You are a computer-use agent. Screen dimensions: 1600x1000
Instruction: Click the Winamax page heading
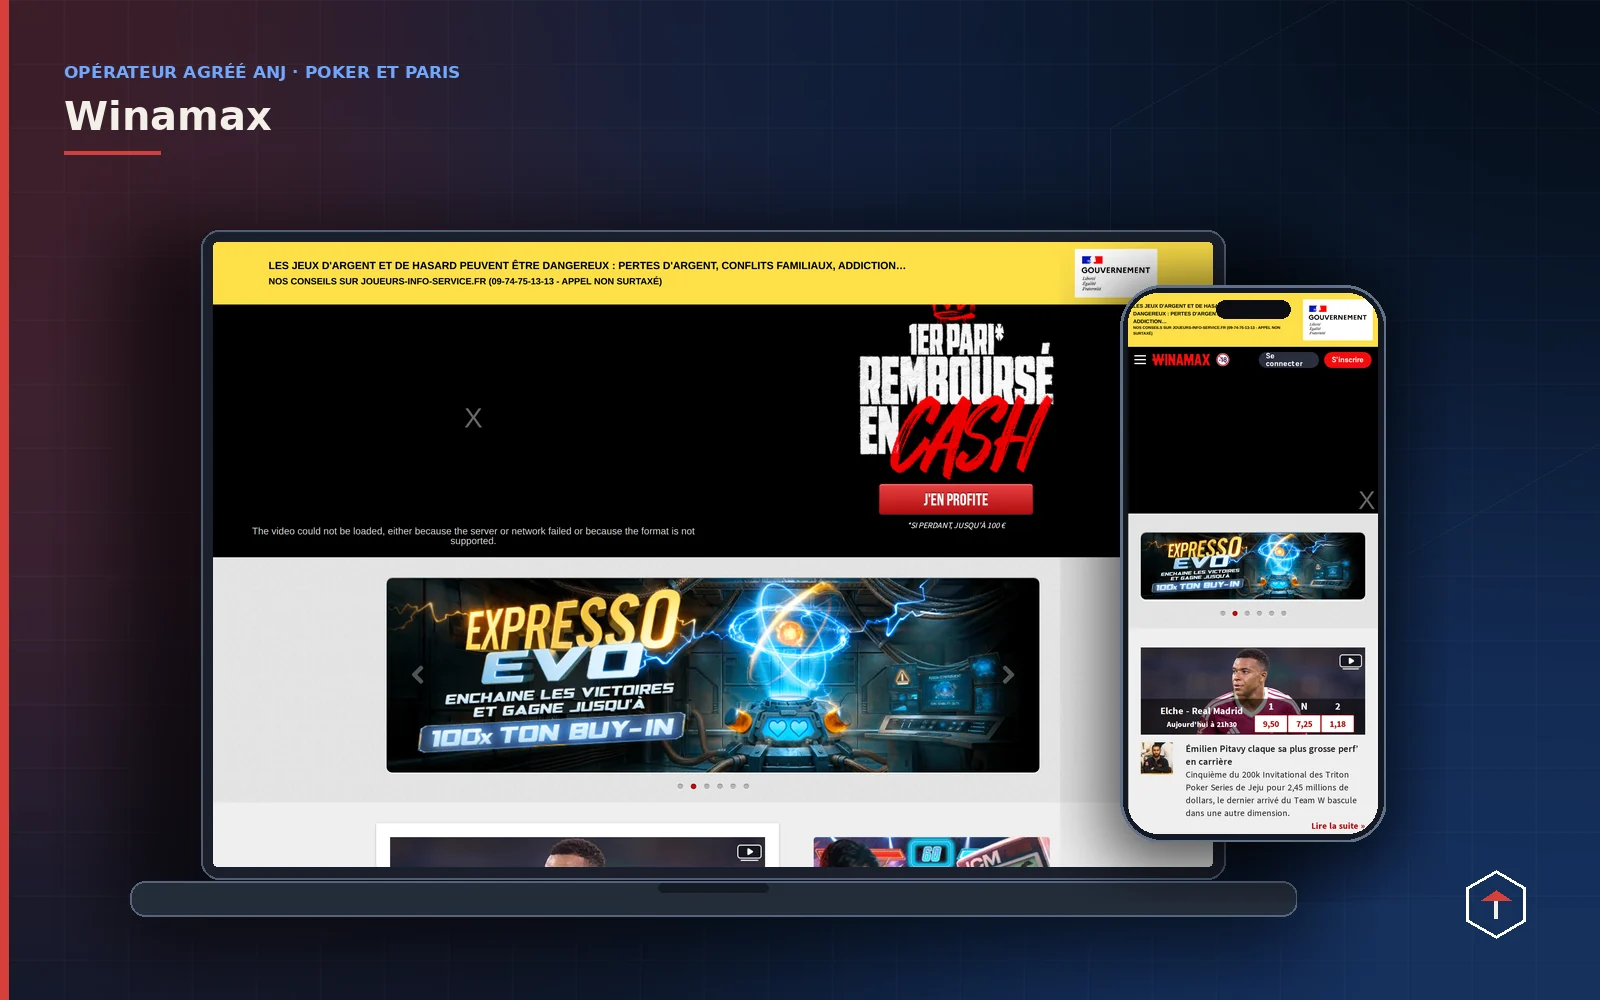[168, 116]
